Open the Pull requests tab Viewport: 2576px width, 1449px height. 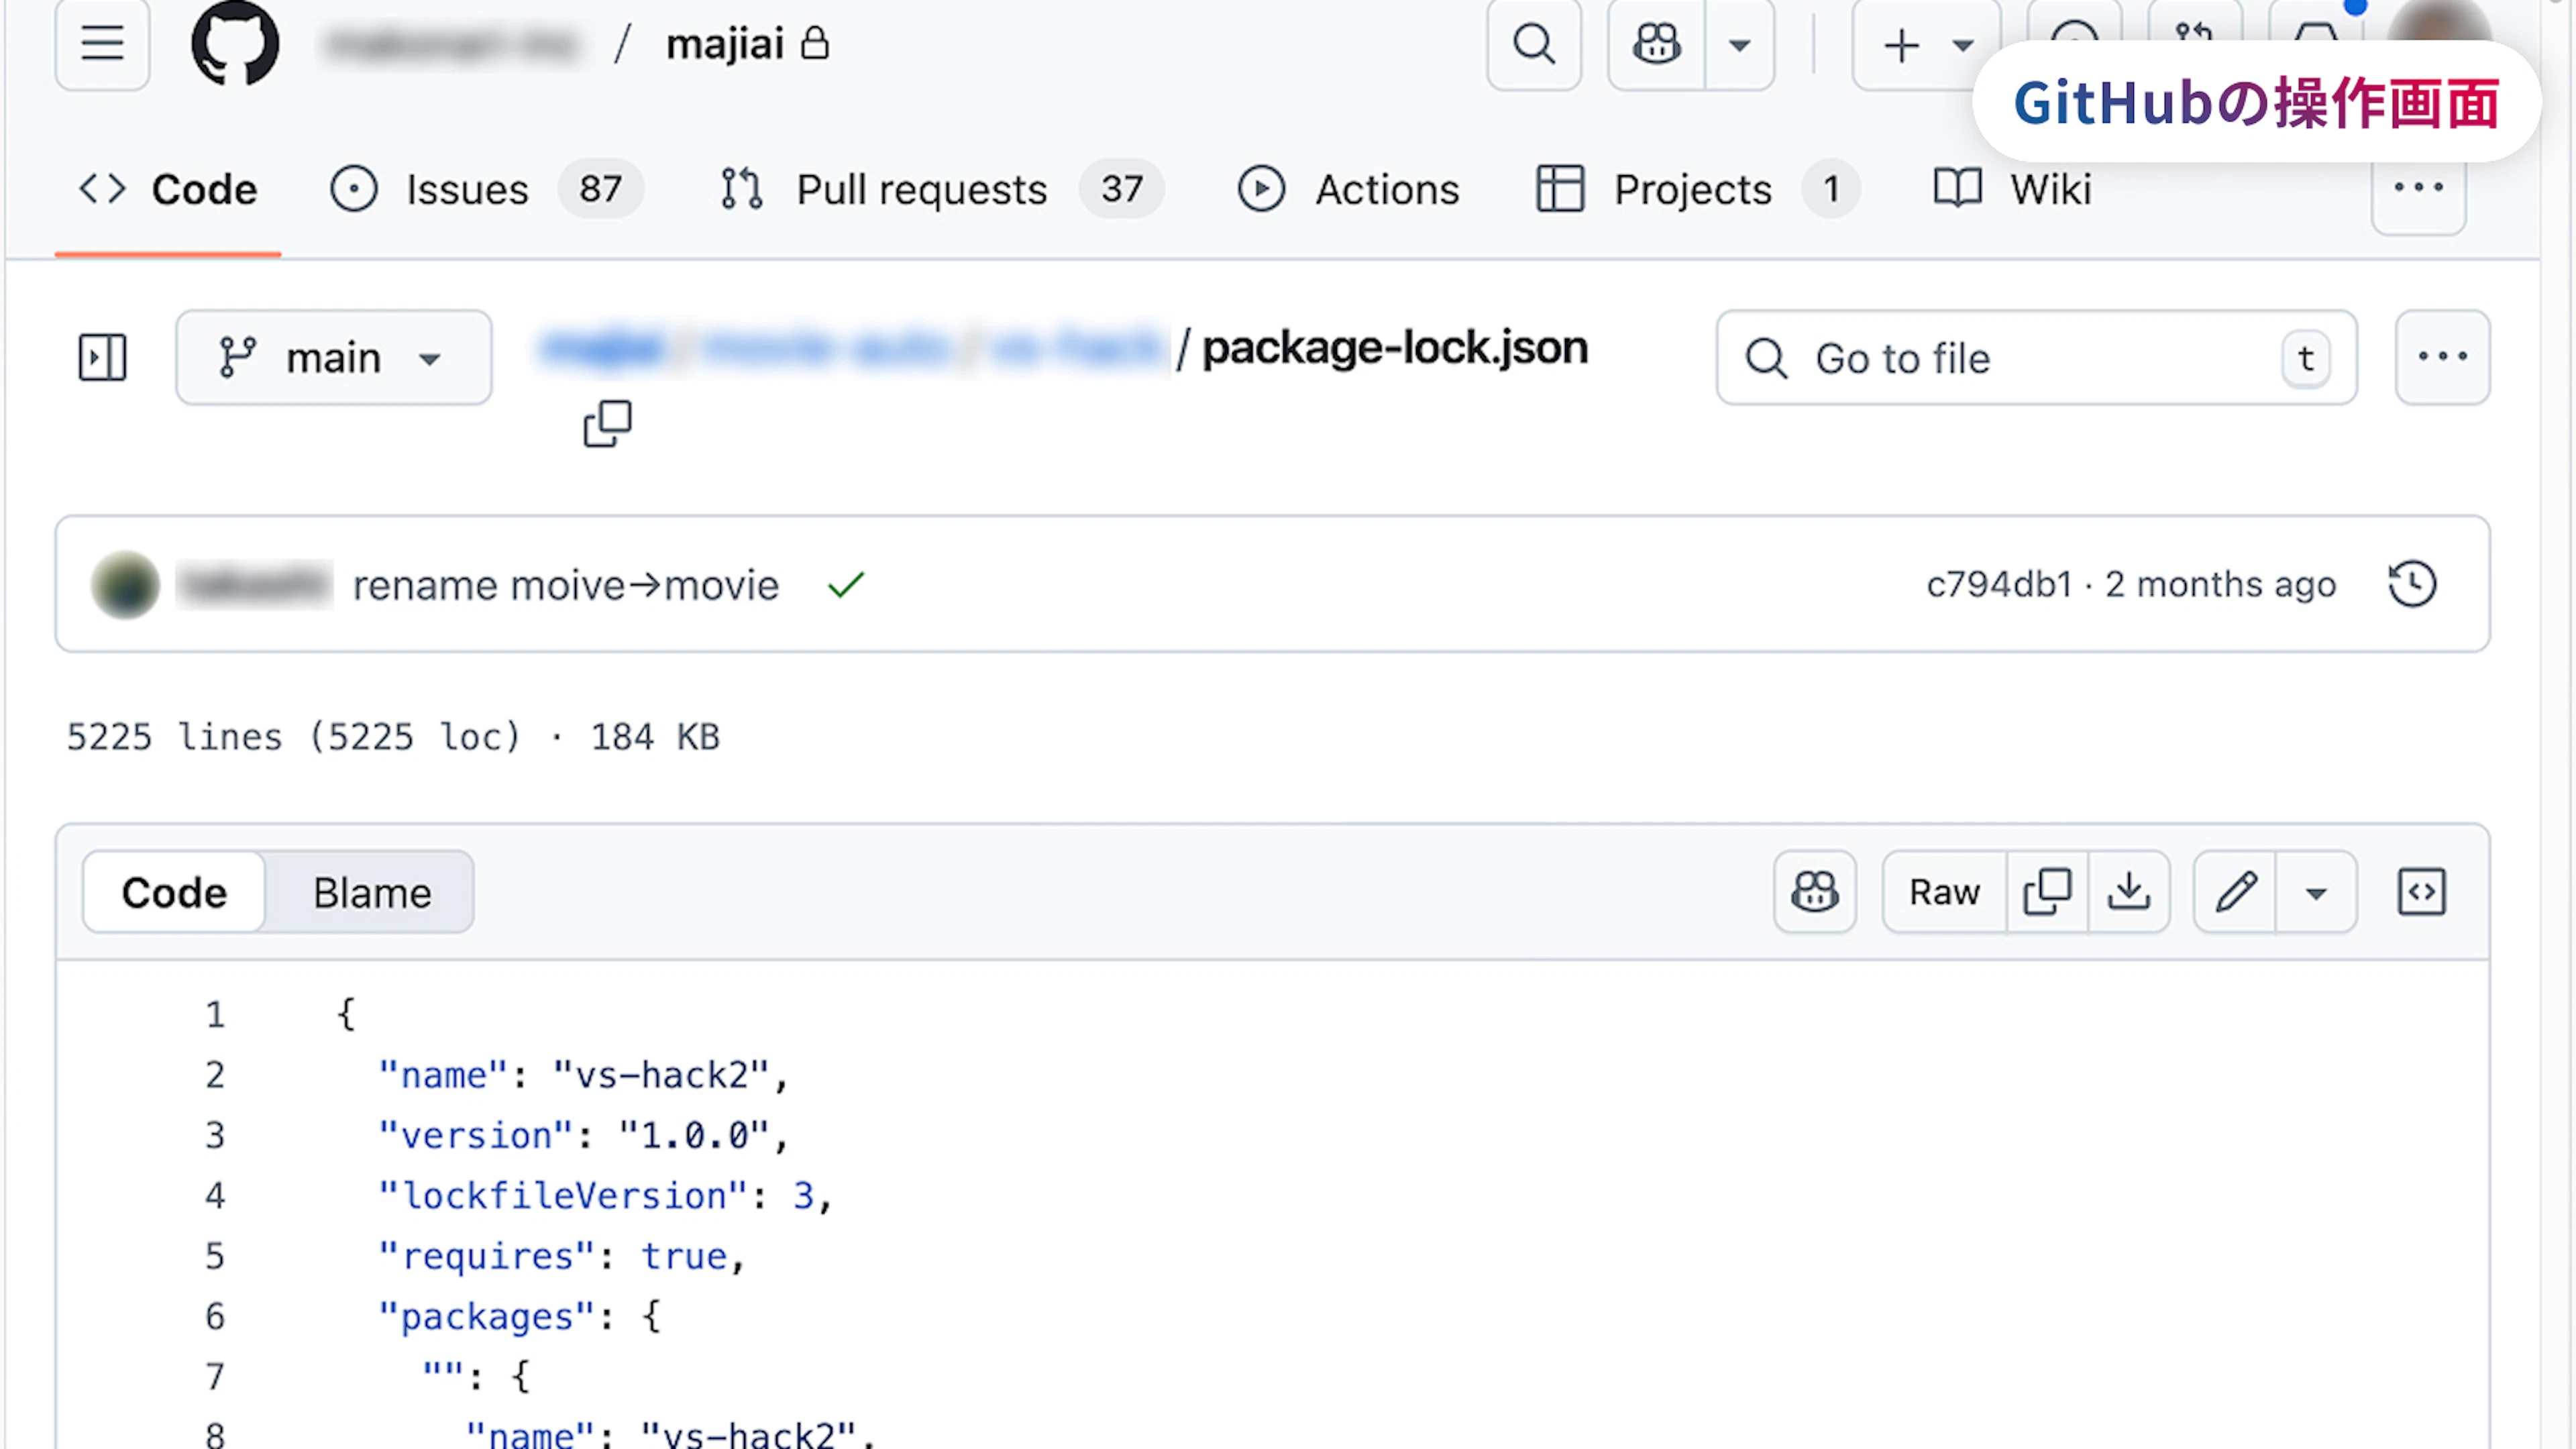[x=920, y=189]
